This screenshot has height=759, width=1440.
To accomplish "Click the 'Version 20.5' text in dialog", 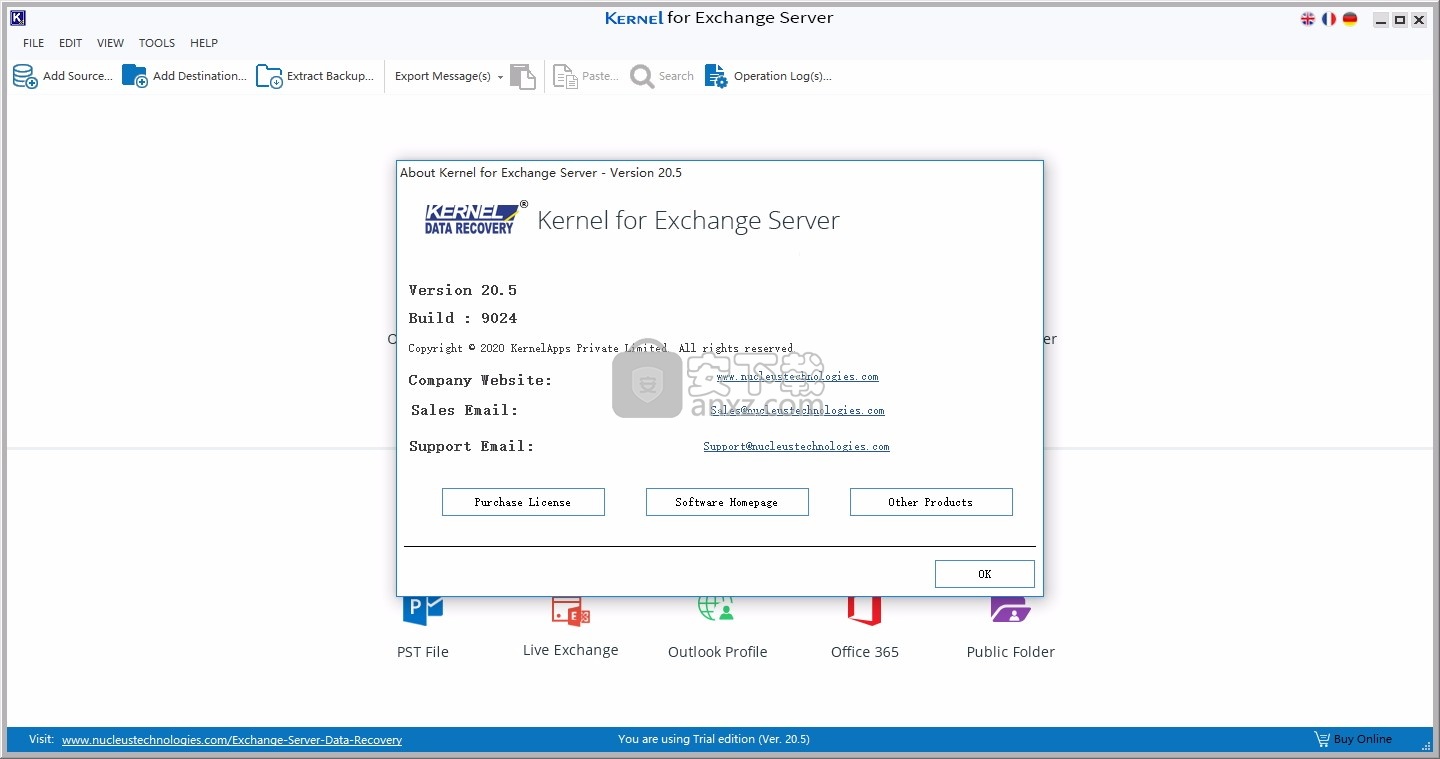I will (x=463, y=290).
